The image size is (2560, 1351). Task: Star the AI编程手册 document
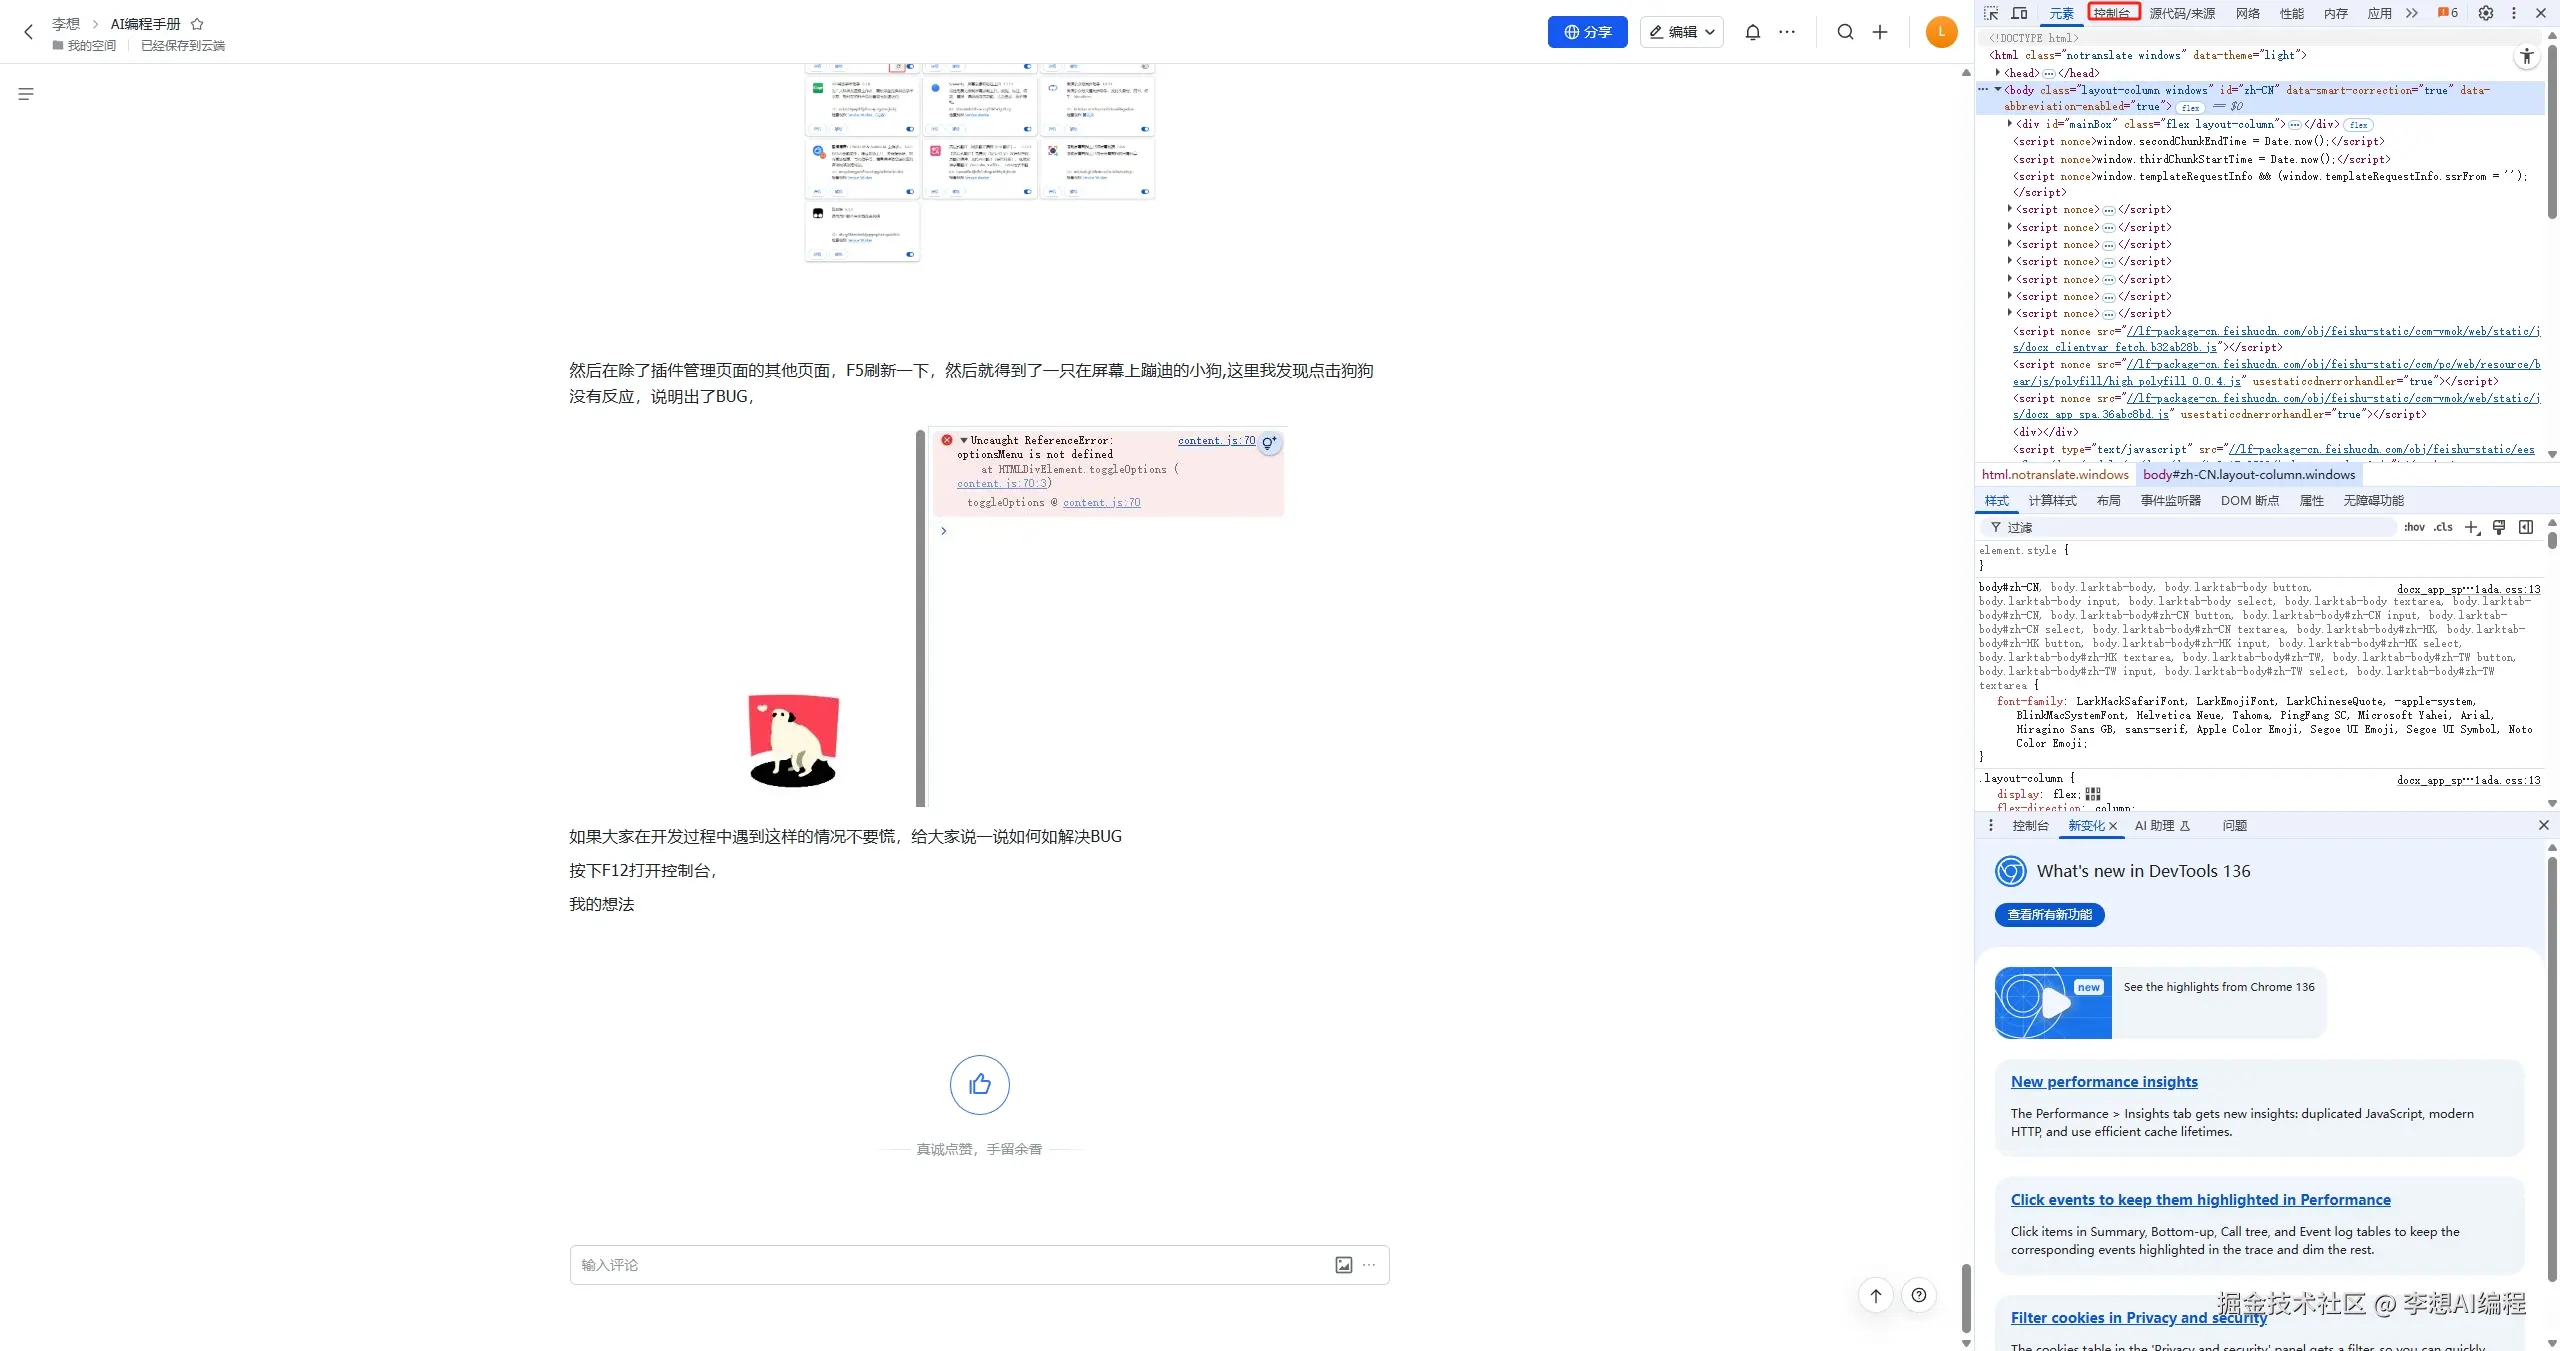(197, 24)
